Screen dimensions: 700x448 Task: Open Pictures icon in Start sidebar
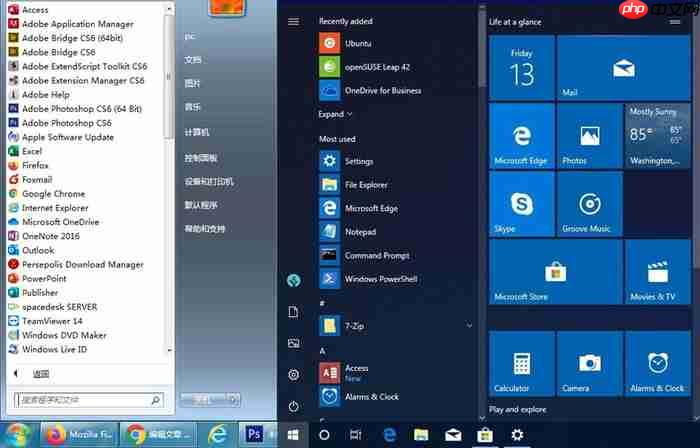point(293,343)
